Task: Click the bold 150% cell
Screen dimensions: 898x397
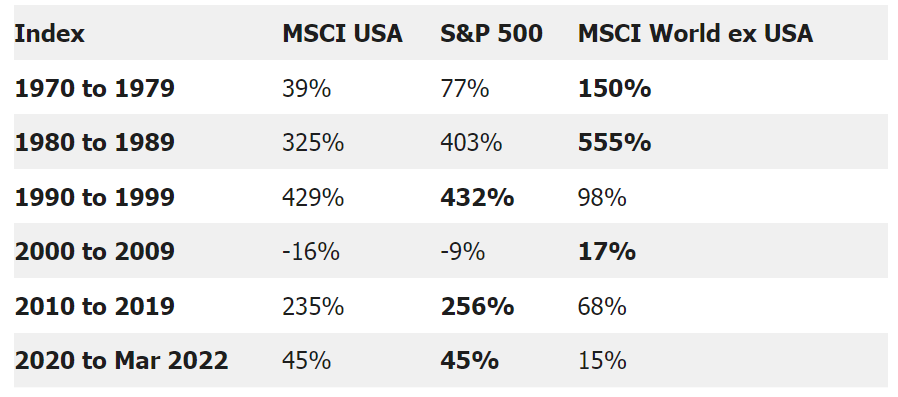Action: [x=615, y=88]
